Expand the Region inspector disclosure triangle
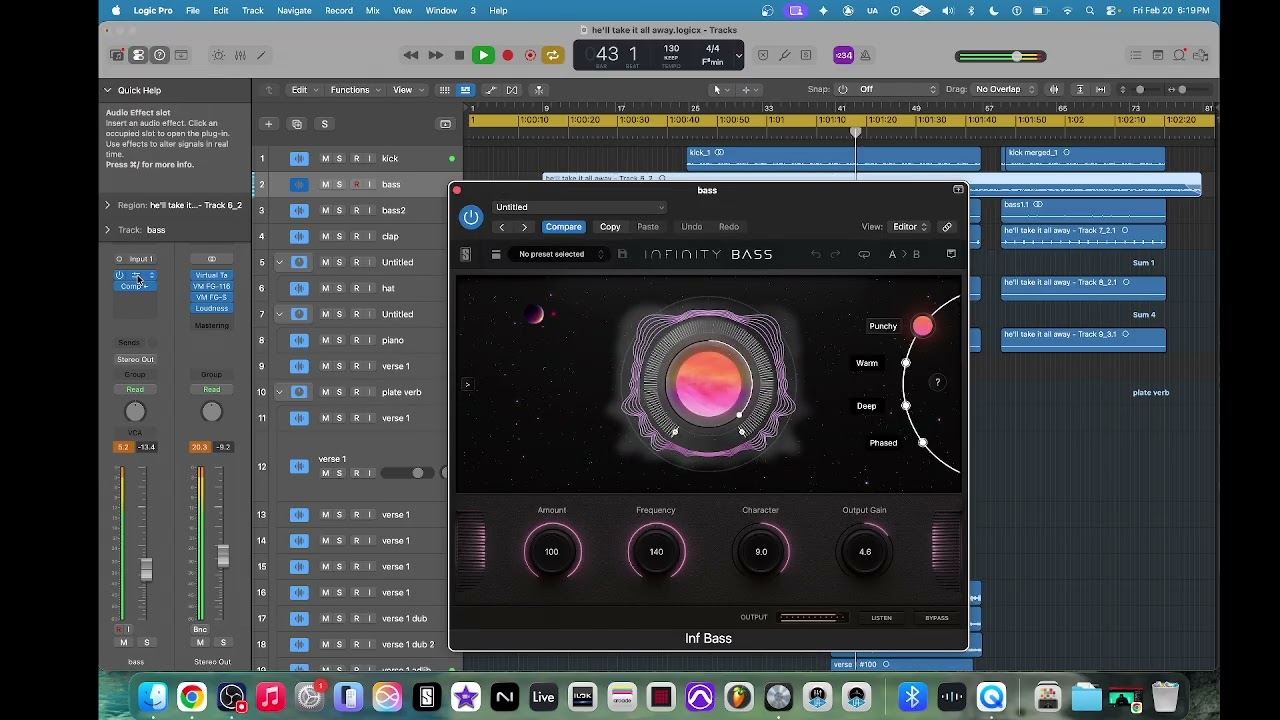The width and height of the screenshot is (1280, 720). coord(108,205)
